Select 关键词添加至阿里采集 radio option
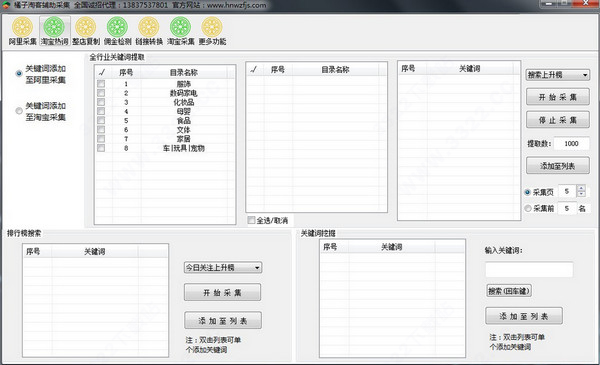 coord(19,73)
